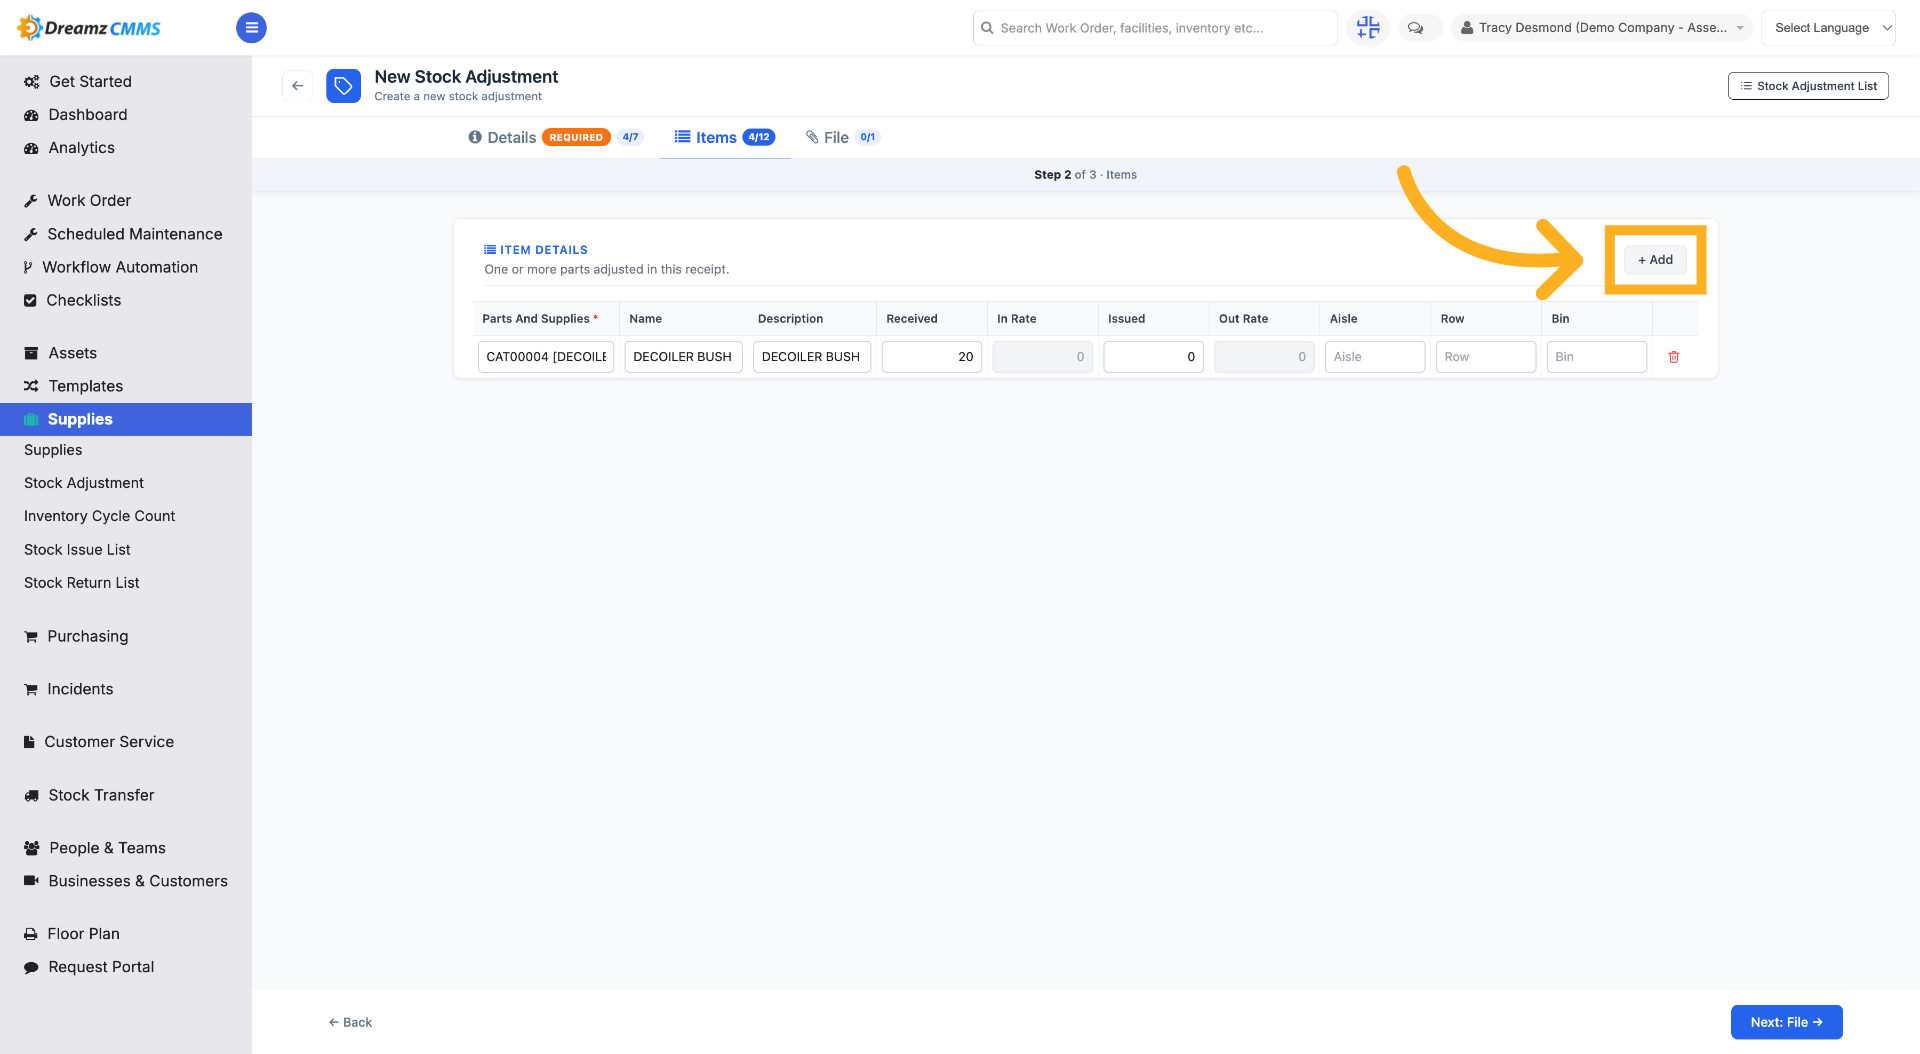Open Dreamz CMMS logo home
The width and height of the screenshot is (1920, 1054).
pos(90,28)
